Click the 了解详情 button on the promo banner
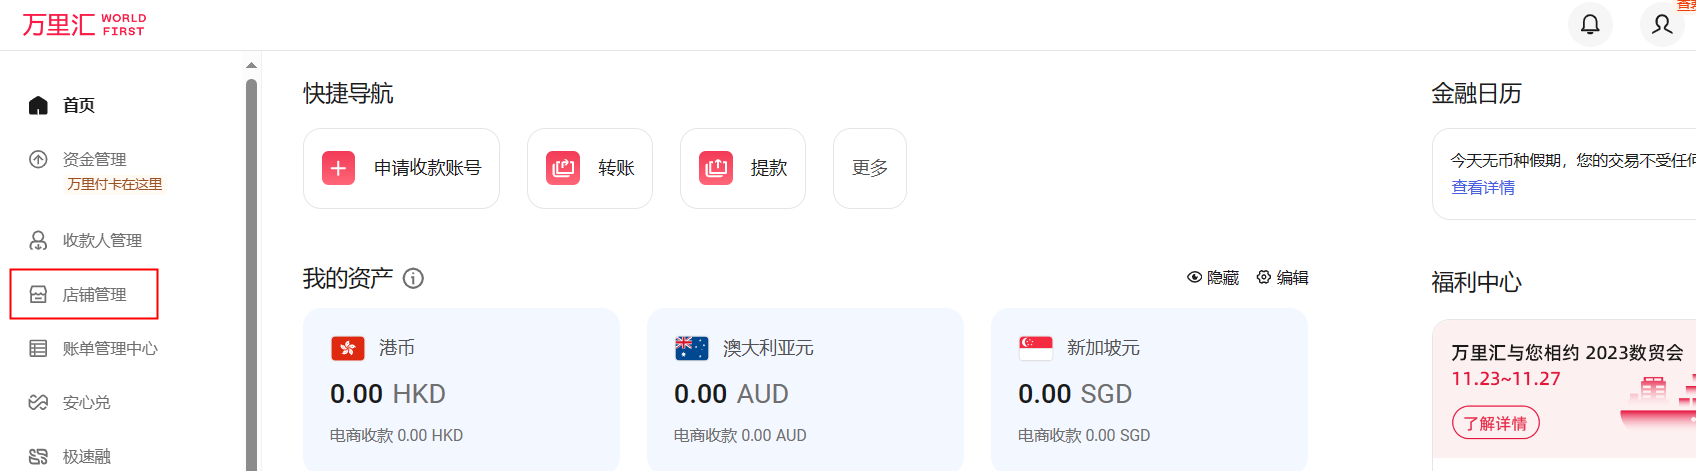 [x=1496, y=423]
